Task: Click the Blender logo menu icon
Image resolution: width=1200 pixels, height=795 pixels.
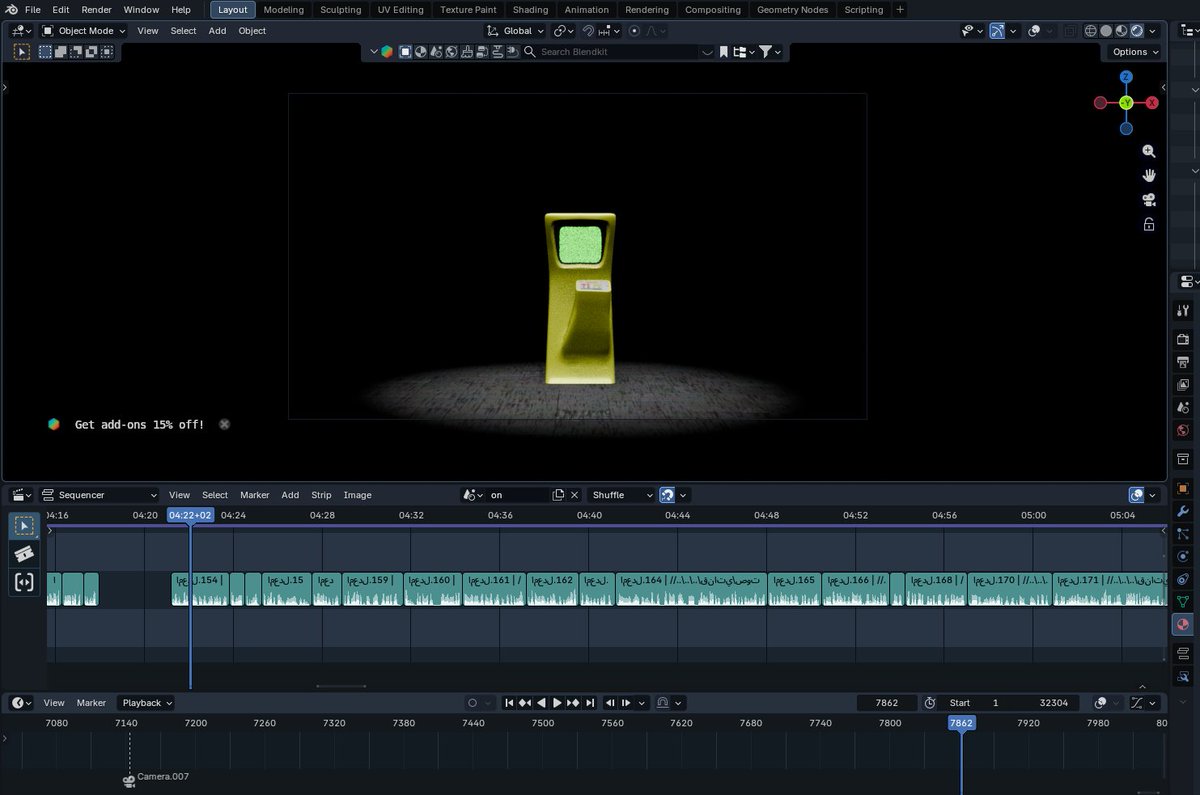Action: tap(11, 10)
